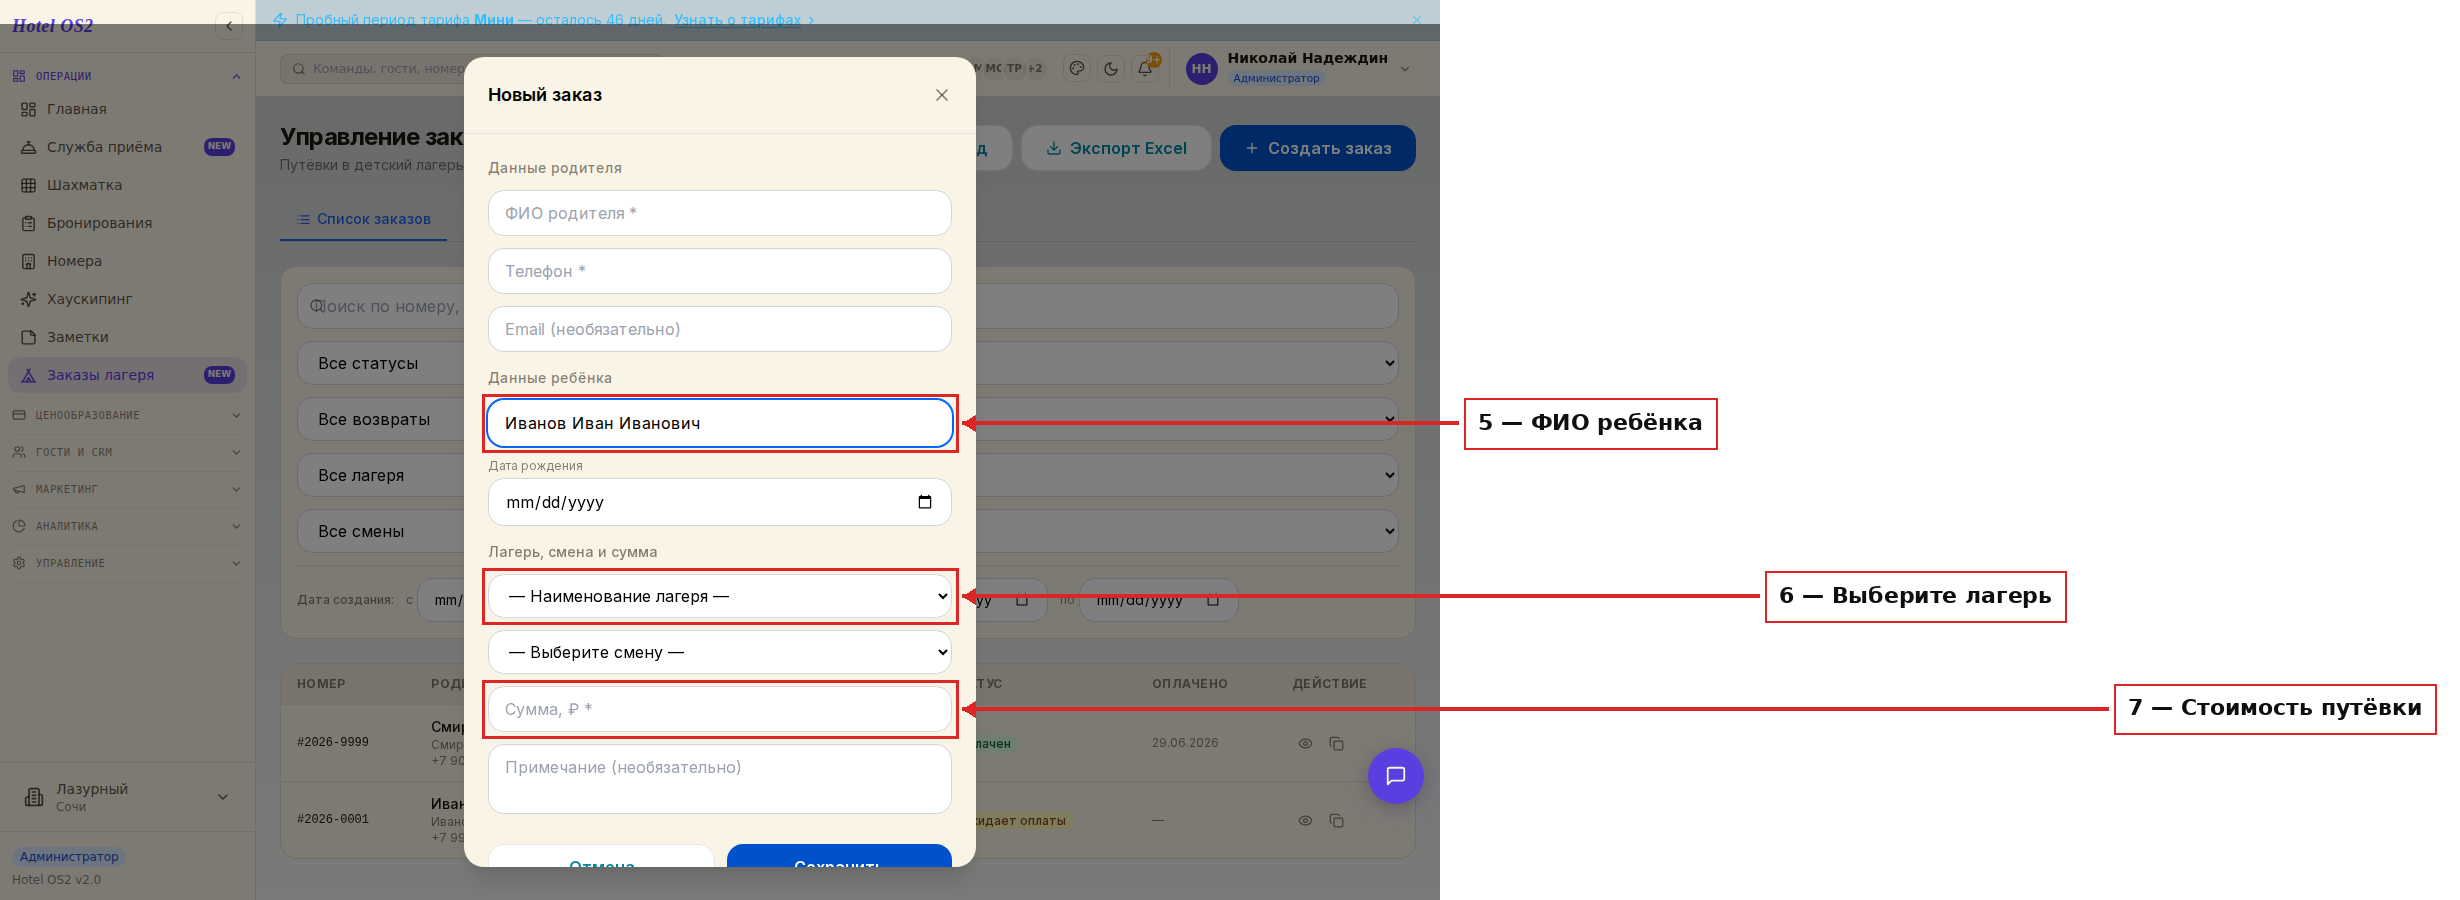The height and width of the screenshot is (900, 2460).
Task: Open the notifications bell icon
Action: pyautogui.click(x=1145, y=69)
